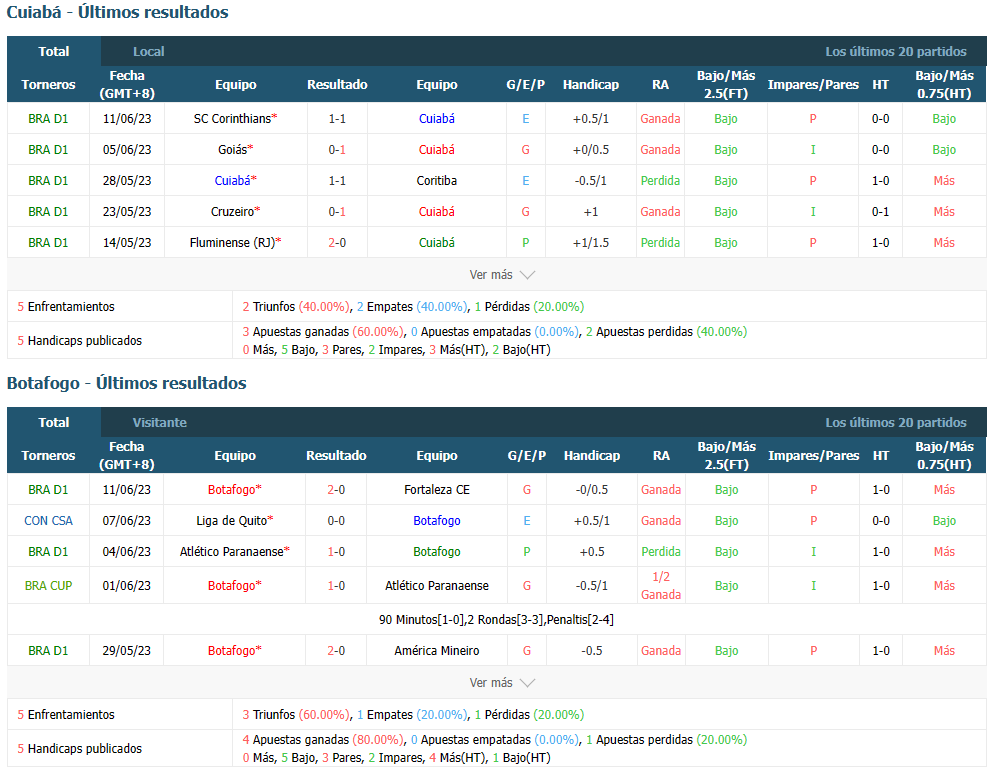Open 'Los últimos 20 partidos' in Cuiabá table
This screenshot has width=994, height=773.
tap(896, 51)
